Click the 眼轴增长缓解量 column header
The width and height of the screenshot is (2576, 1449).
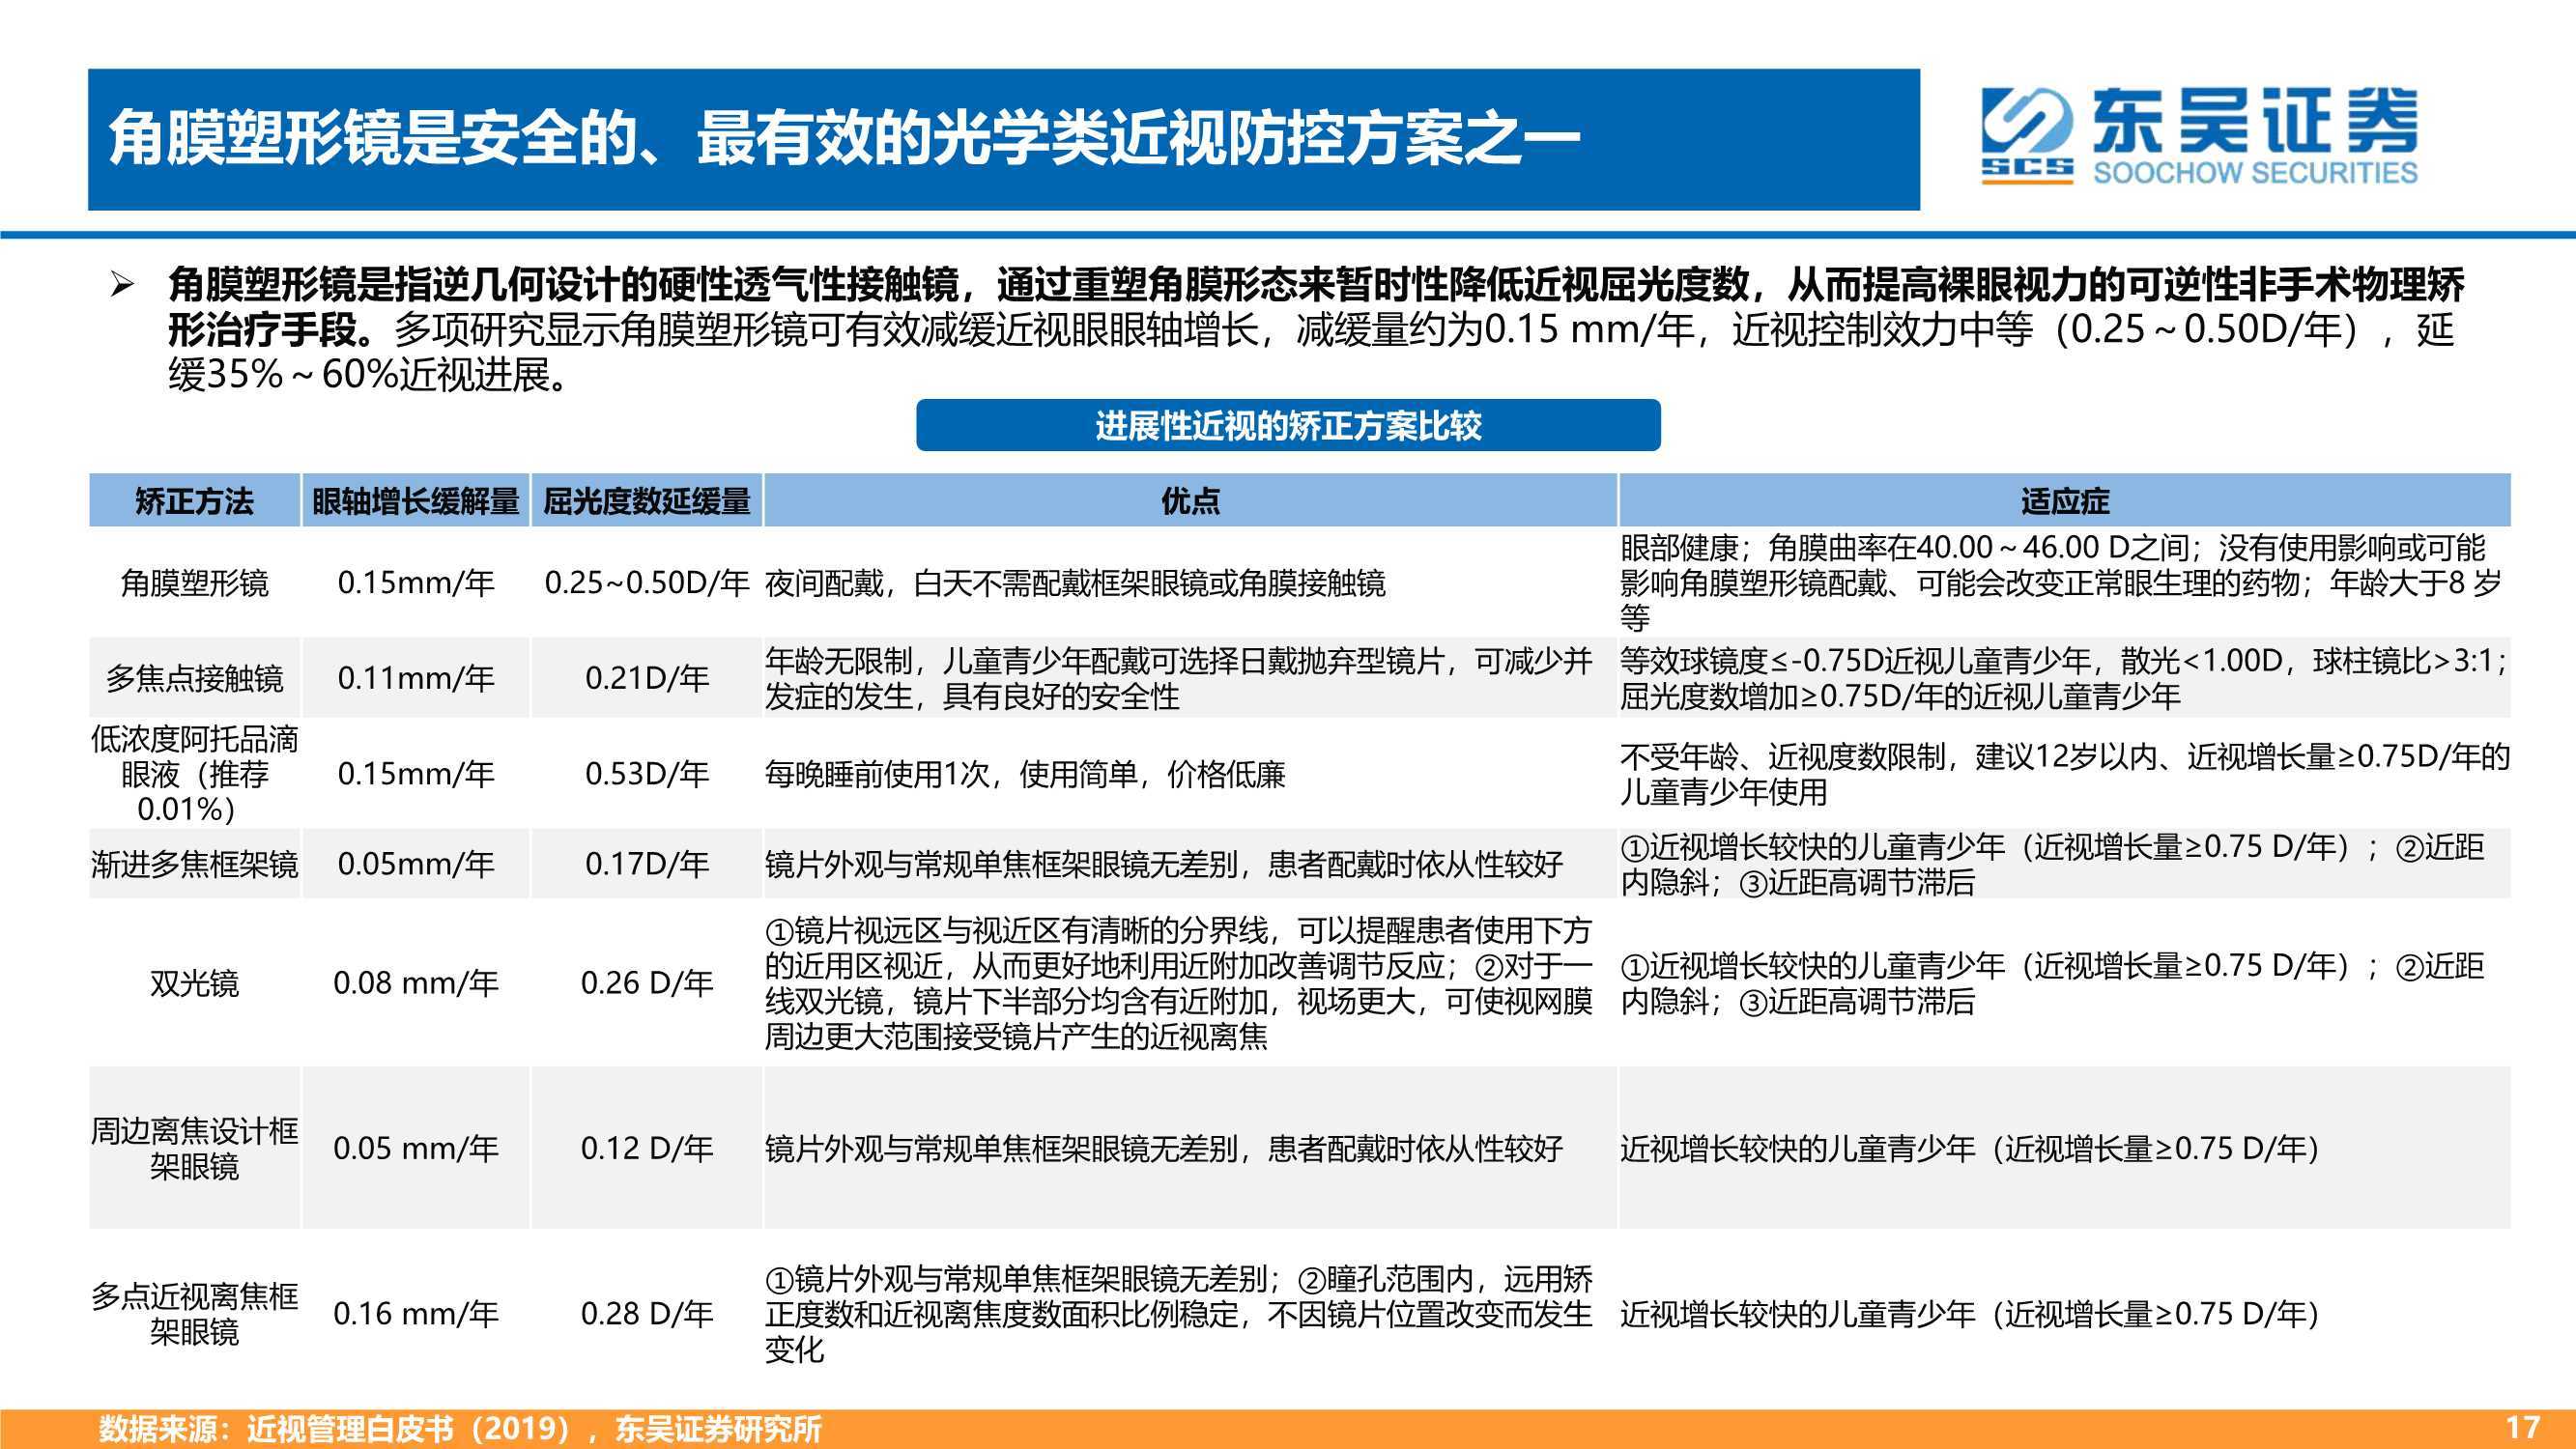tap(416, 501)
